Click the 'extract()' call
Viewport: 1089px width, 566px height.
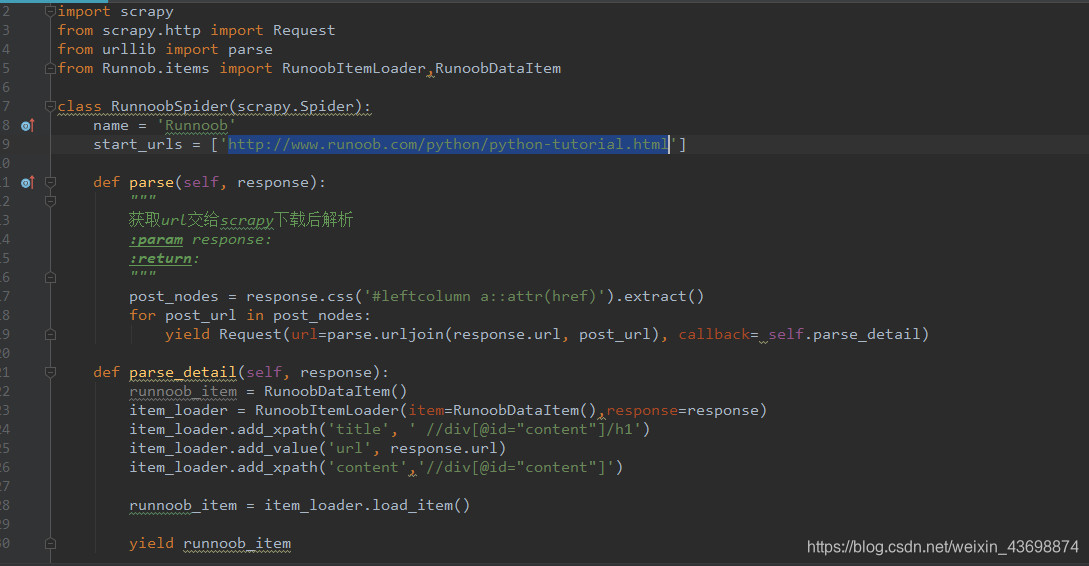point(664,297)
